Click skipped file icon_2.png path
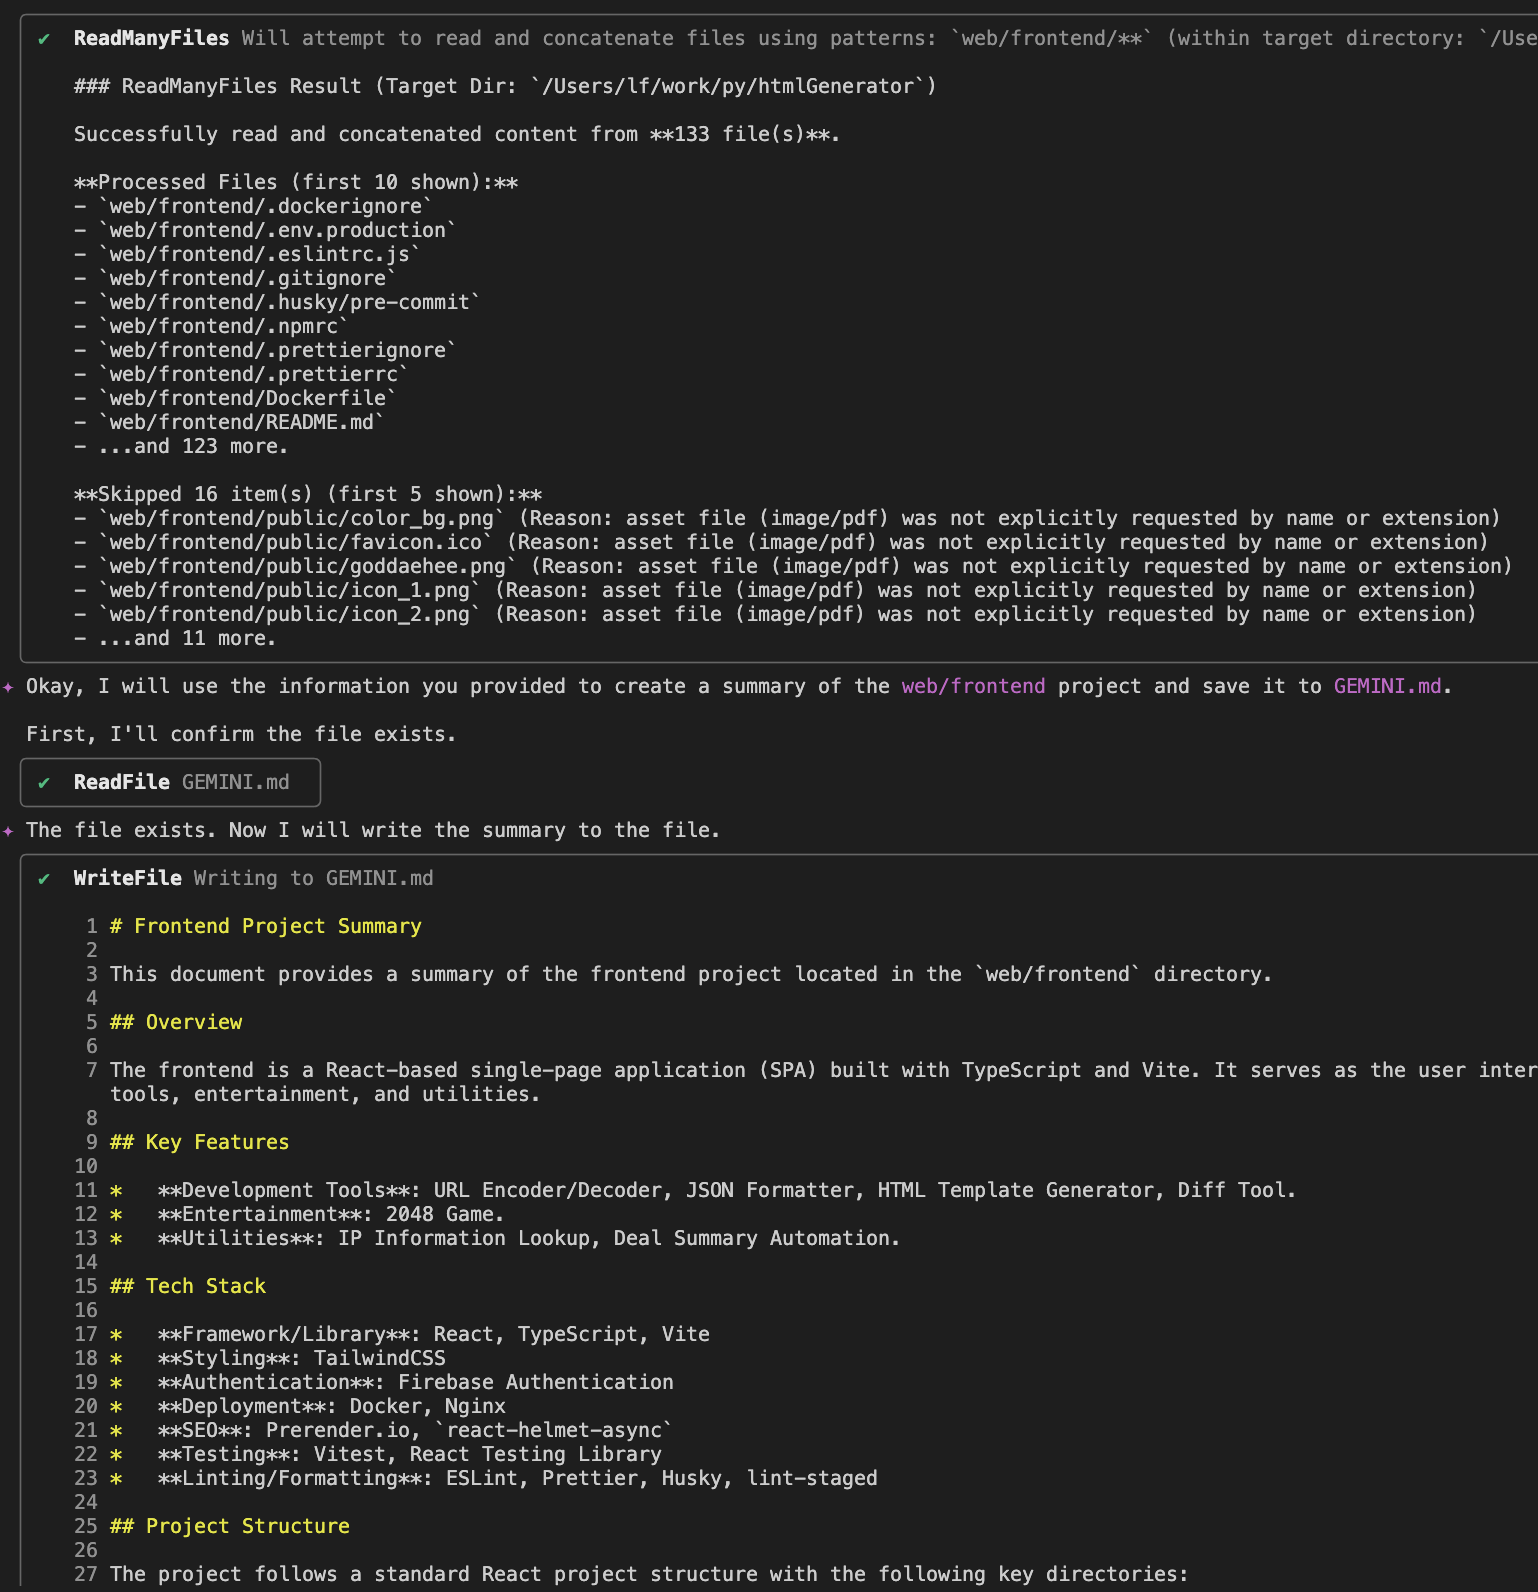1538x1592 pixels. coord(289,614)
